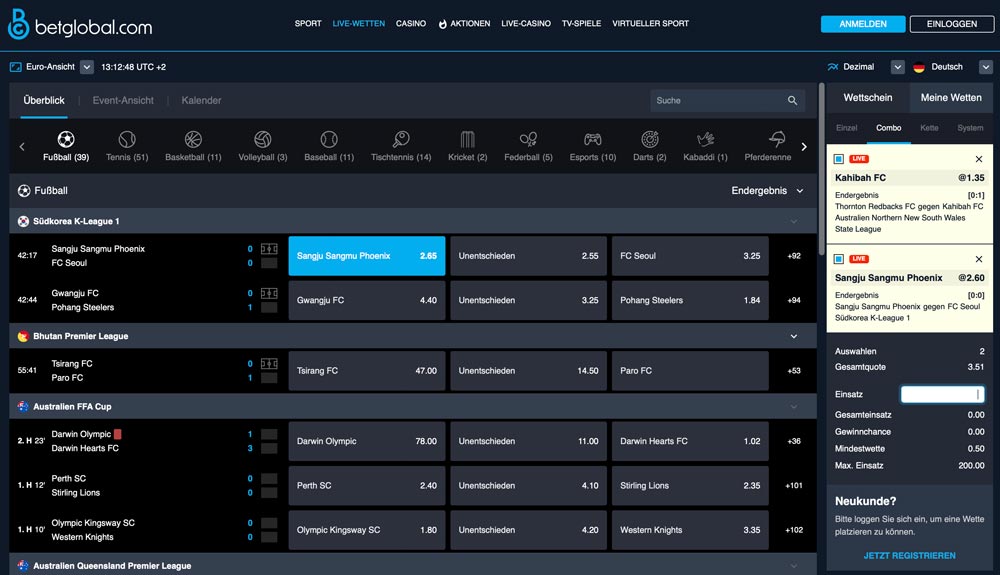Collapse the Bhutan Premier League section
Viewport: 1000px width, 575px height.
tap(794, 336)
